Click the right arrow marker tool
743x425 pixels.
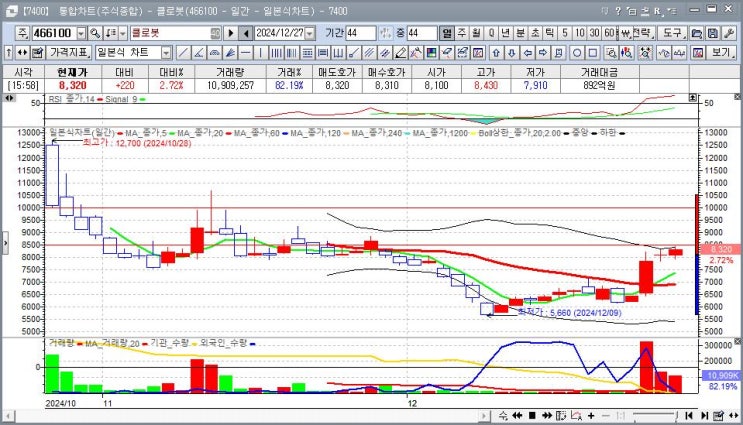[543, 53]
